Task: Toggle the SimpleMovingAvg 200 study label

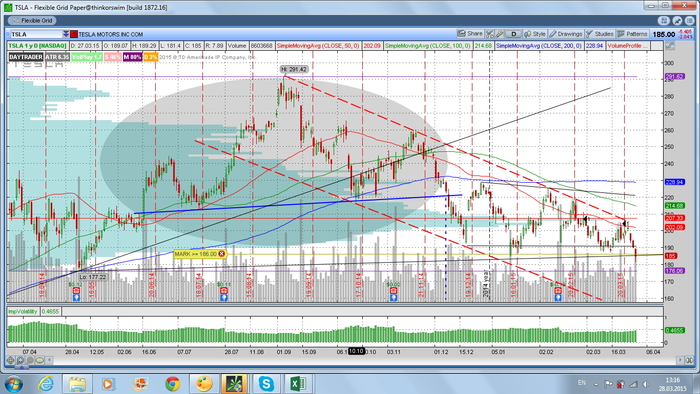Action: (x=539, y=46)
